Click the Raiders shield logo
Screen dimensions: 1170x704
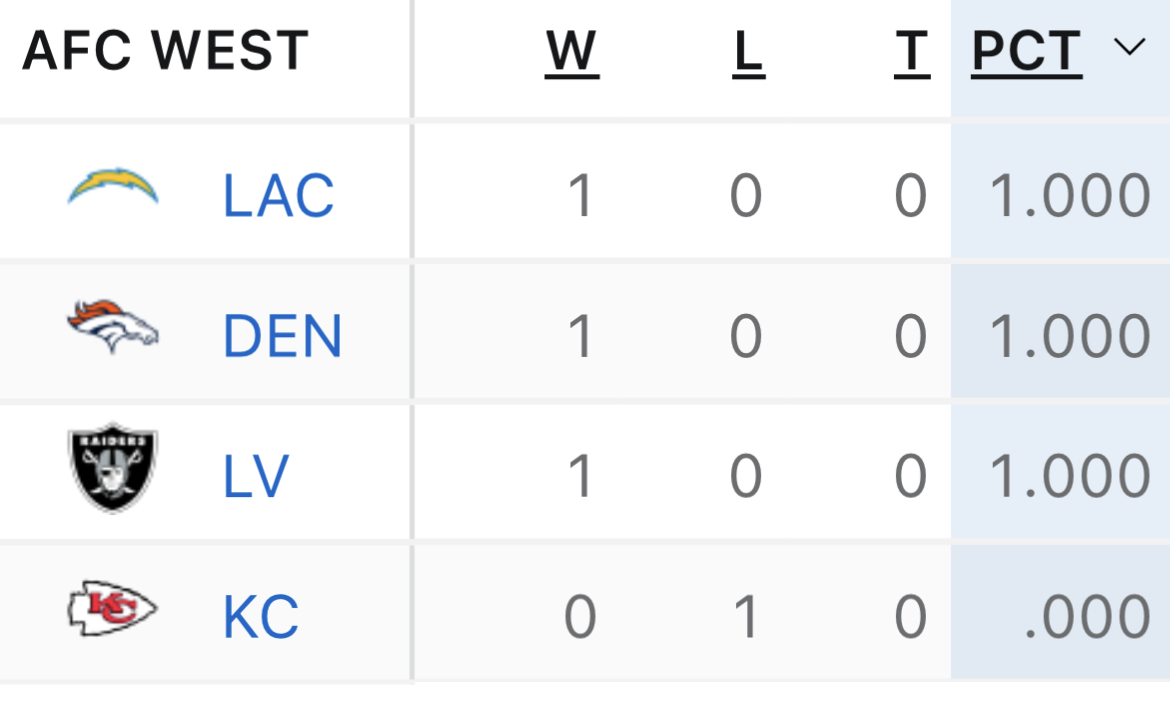[x=113, y=468]
